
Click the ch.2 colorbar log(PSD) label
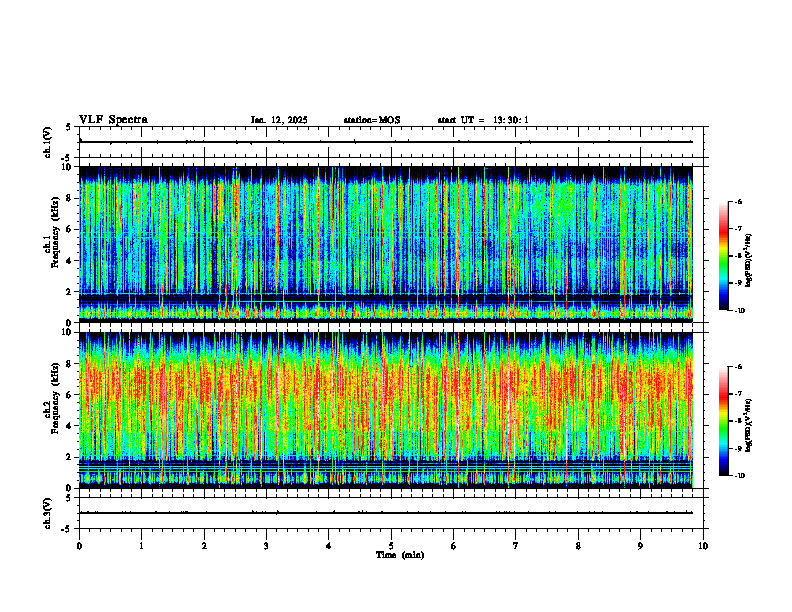point(749,426)
